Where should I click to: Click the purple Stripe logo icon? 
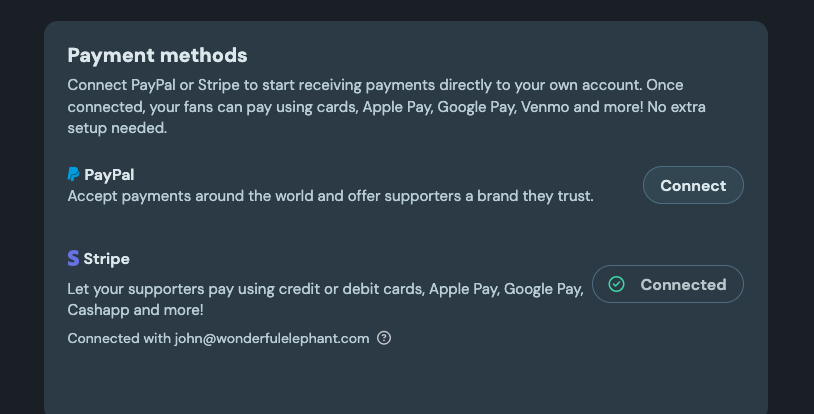(x=73, y=258)
